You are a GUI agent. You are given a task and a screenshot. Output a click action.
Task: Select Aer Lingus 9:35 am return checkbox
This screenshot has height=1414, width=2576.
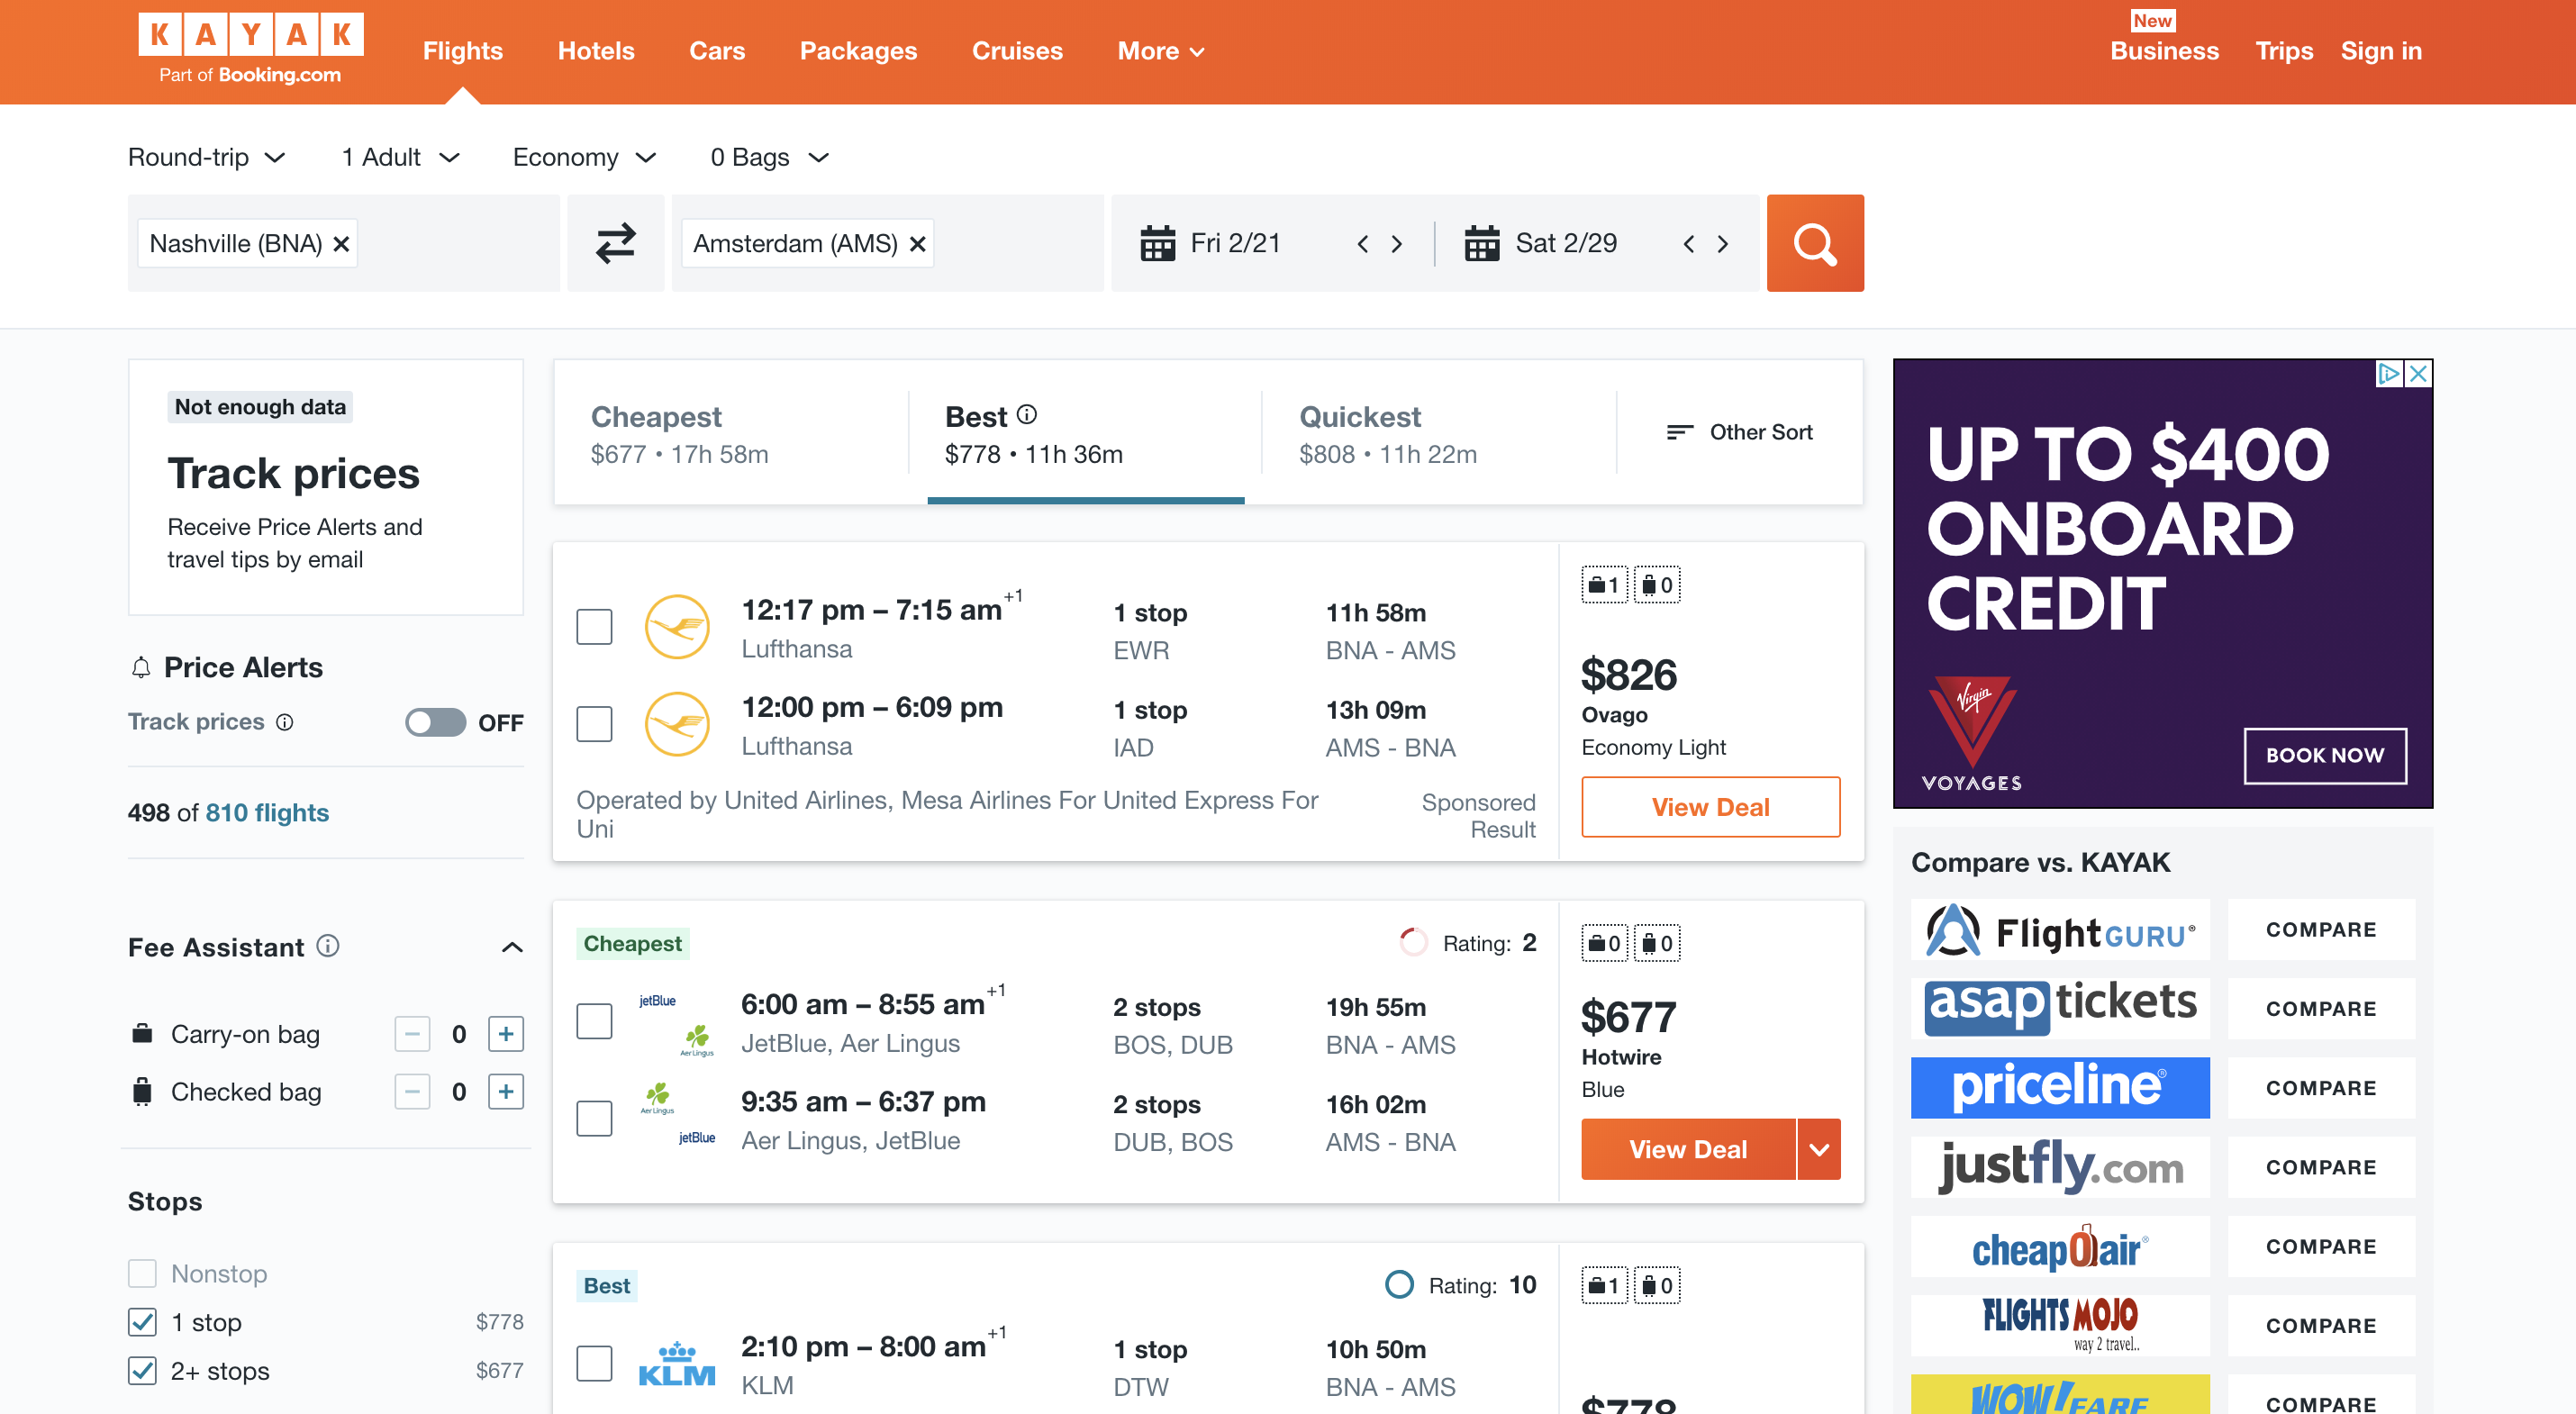click(x=594, y=1118)
